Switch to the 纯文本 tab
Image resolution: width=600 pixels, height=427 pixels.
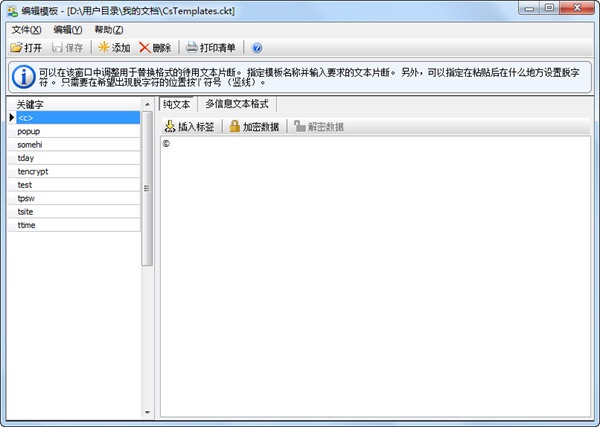coord(176,104)
